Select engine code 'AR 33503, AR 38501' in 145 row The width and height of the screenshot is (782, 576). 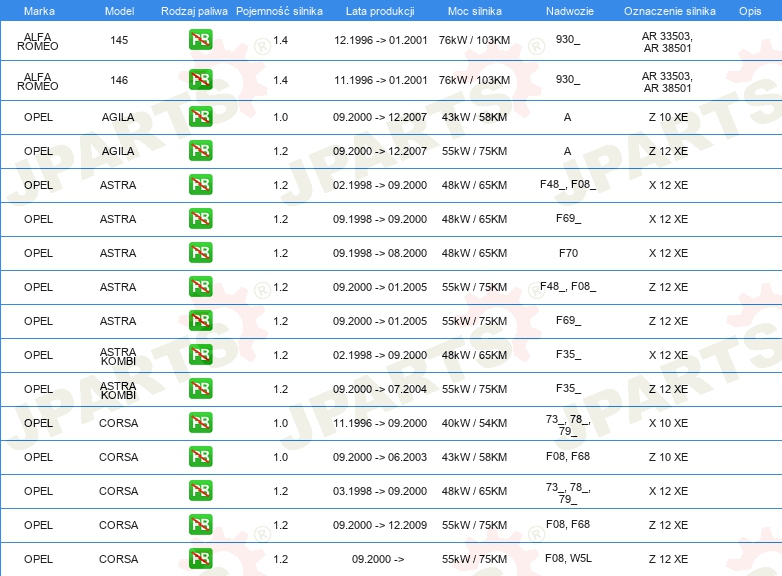pos(667,42)
